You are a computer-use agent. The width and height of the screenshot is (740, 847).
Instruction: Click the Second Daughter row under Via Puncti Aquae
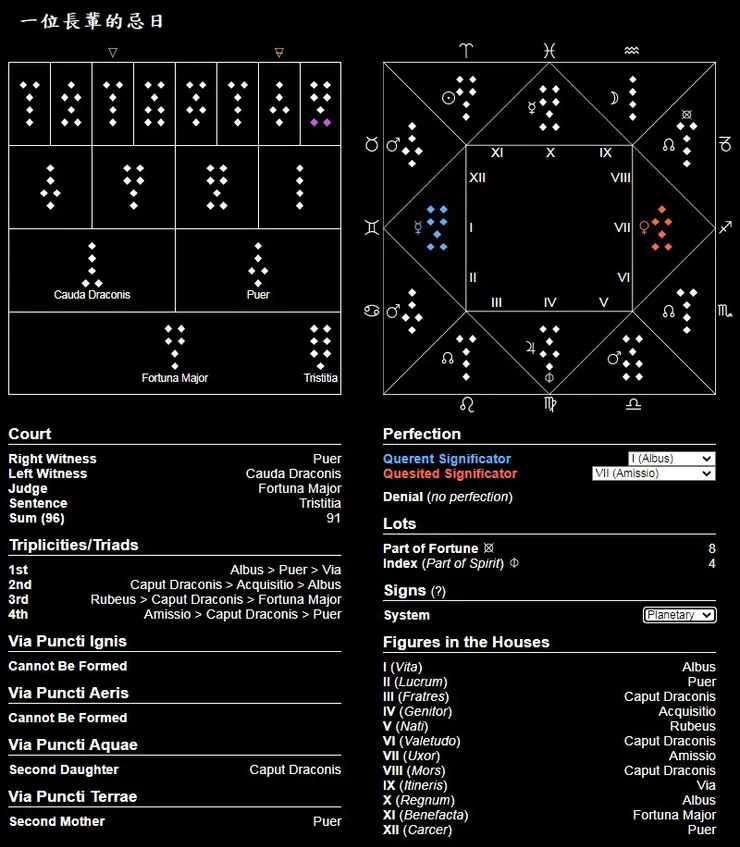(174, 770)
